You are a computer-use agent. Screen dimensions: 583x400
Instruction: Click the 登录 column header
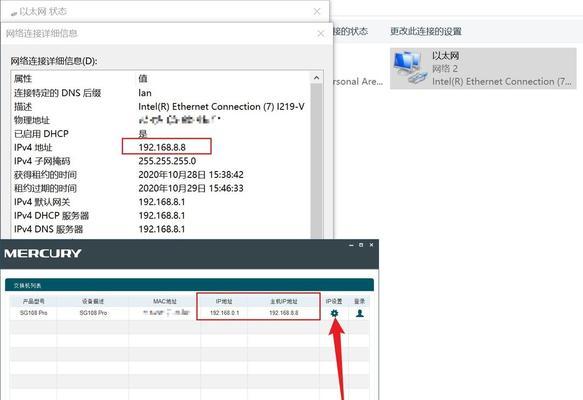(359, 301)
